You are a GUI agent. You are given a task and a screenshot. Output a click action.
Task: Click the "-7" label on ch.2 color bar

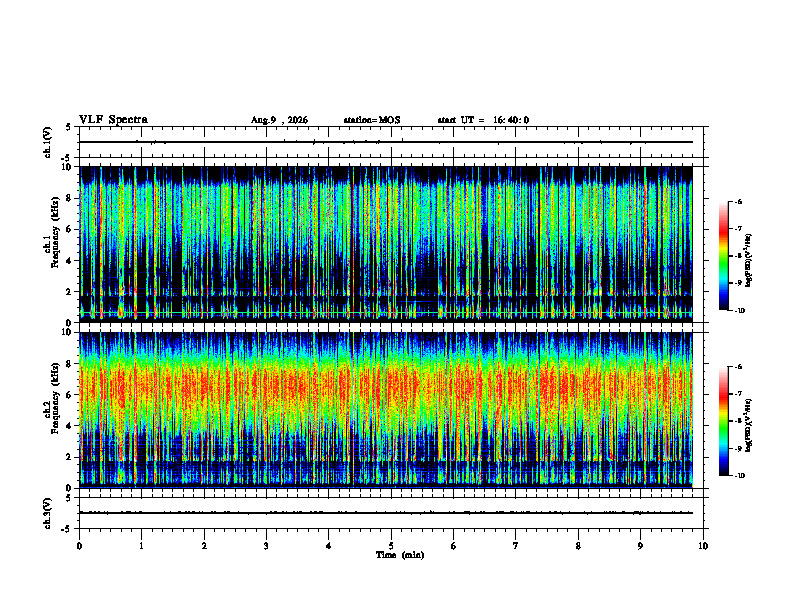[738, 394]
